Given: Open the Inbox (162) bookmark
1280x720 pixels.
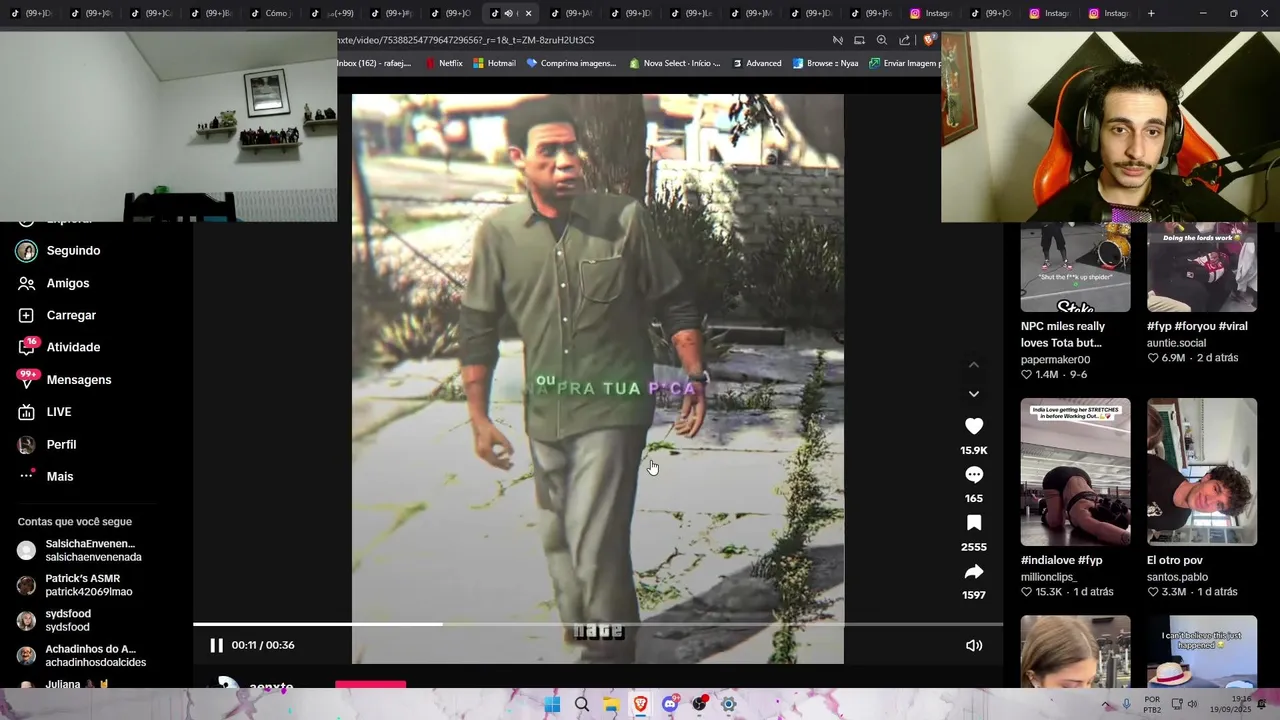Looking at the screenshot, I should [375, 63].
